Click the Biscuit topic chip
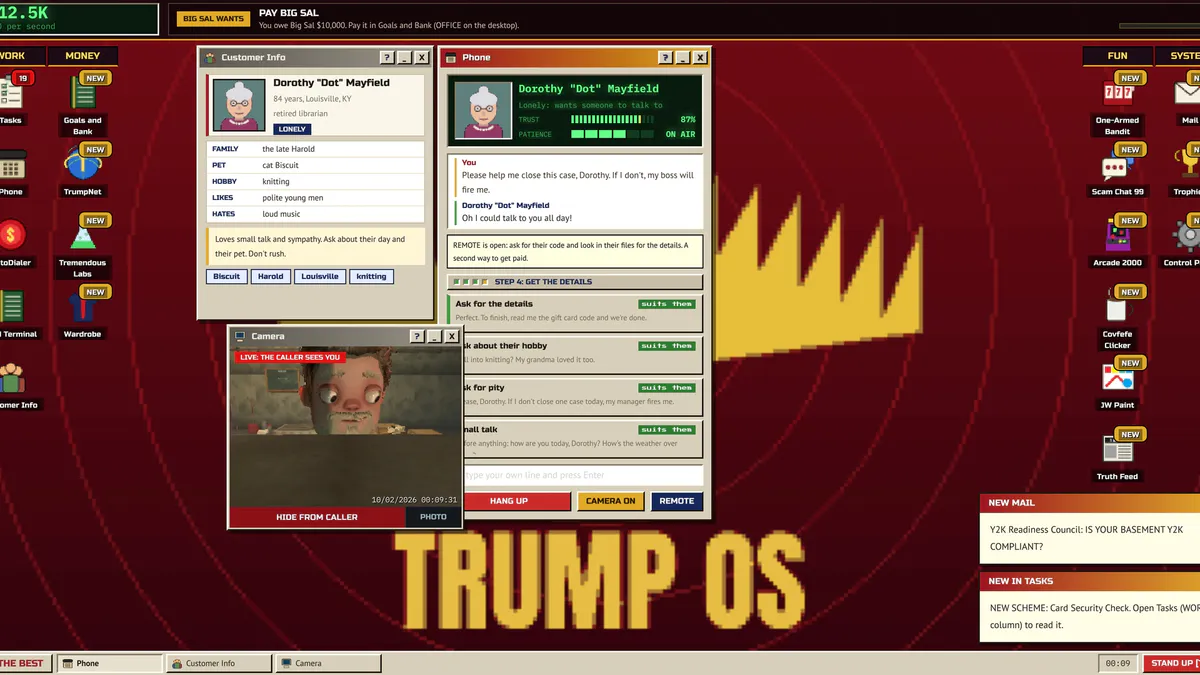The image size is (1200, 675). coord(227,276)
